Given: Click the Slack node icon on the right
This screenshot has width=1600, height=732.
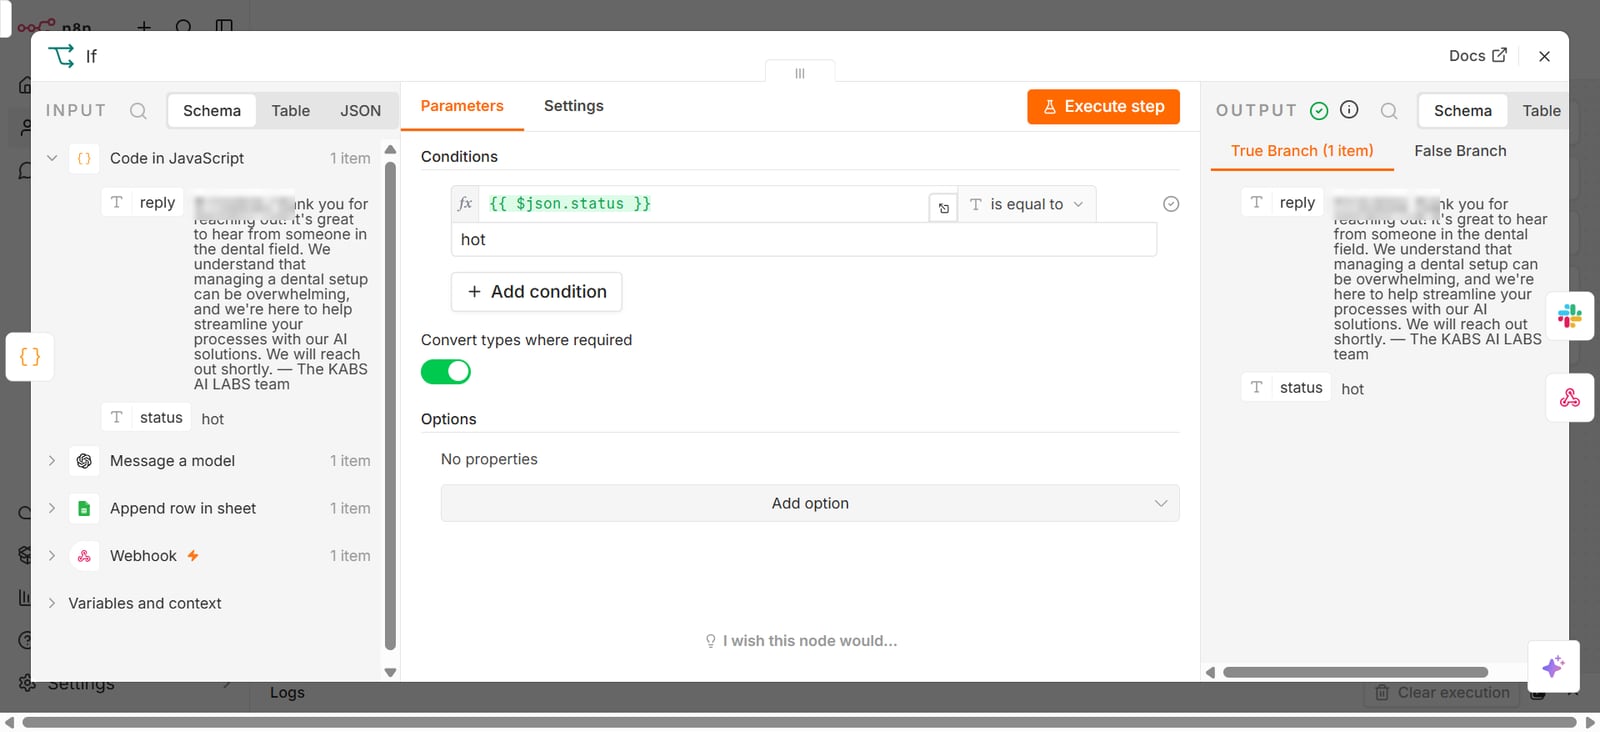Looking at the screenshot, I should 1570,317.
